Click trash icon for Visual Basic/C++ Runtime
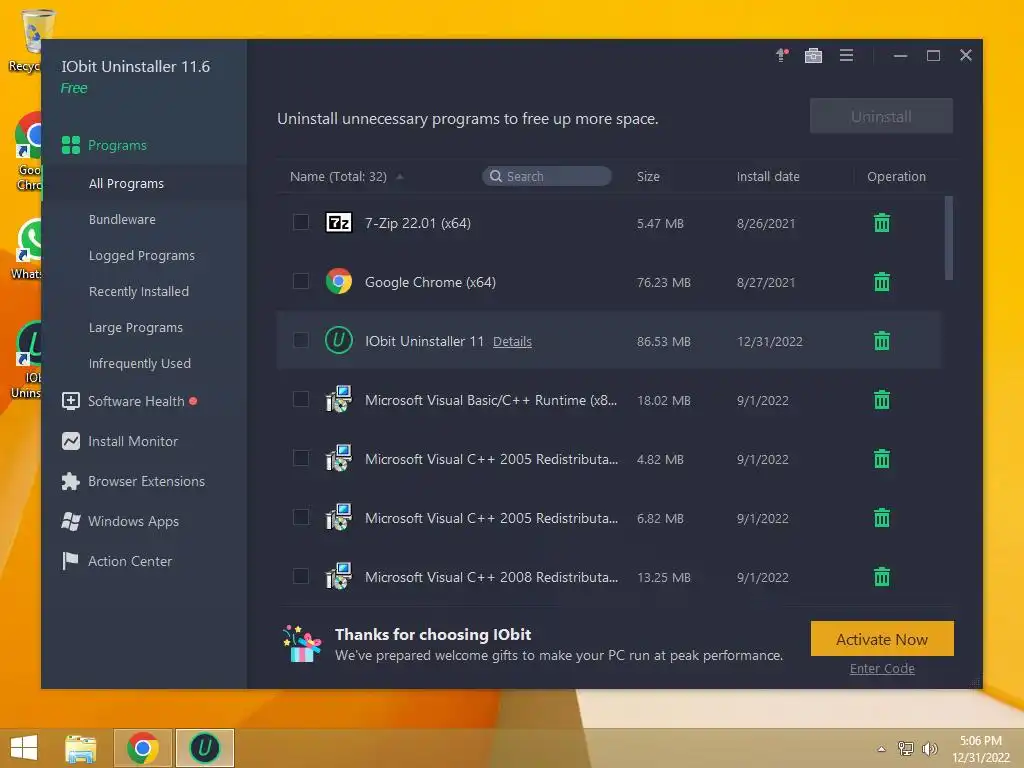The image size is (1024, 768). pyautogui.click(x=882, y=399)
